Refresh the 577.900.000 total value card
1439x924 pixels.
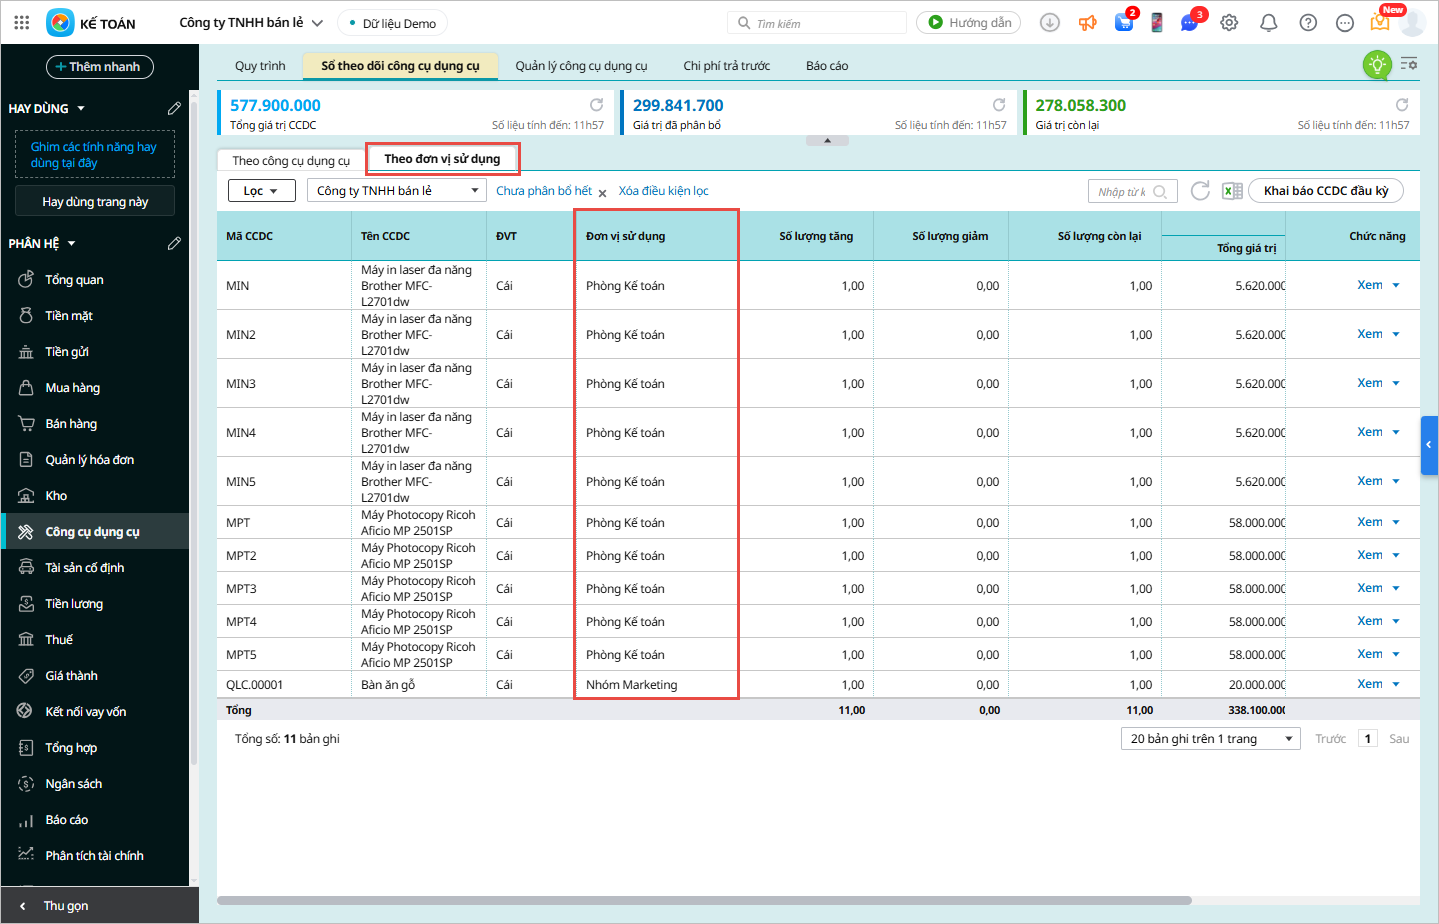[596, 105]
